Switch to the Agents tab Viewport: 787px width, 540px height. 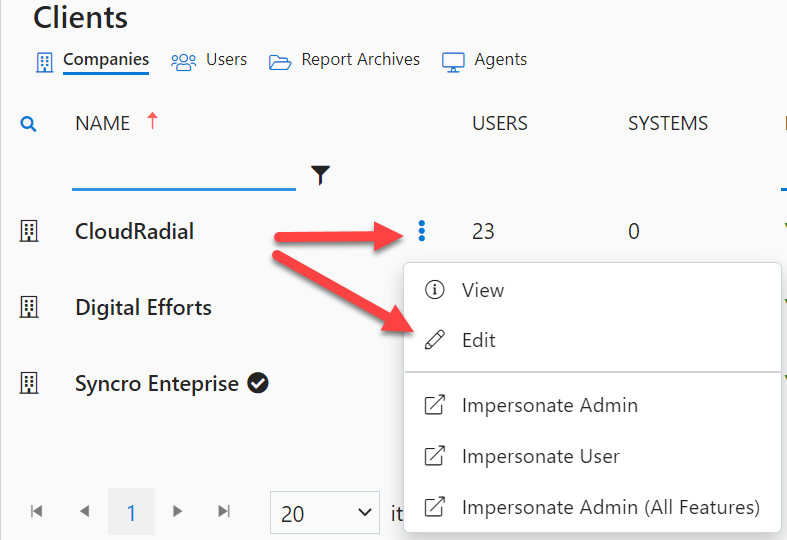(x=500, y=60)
